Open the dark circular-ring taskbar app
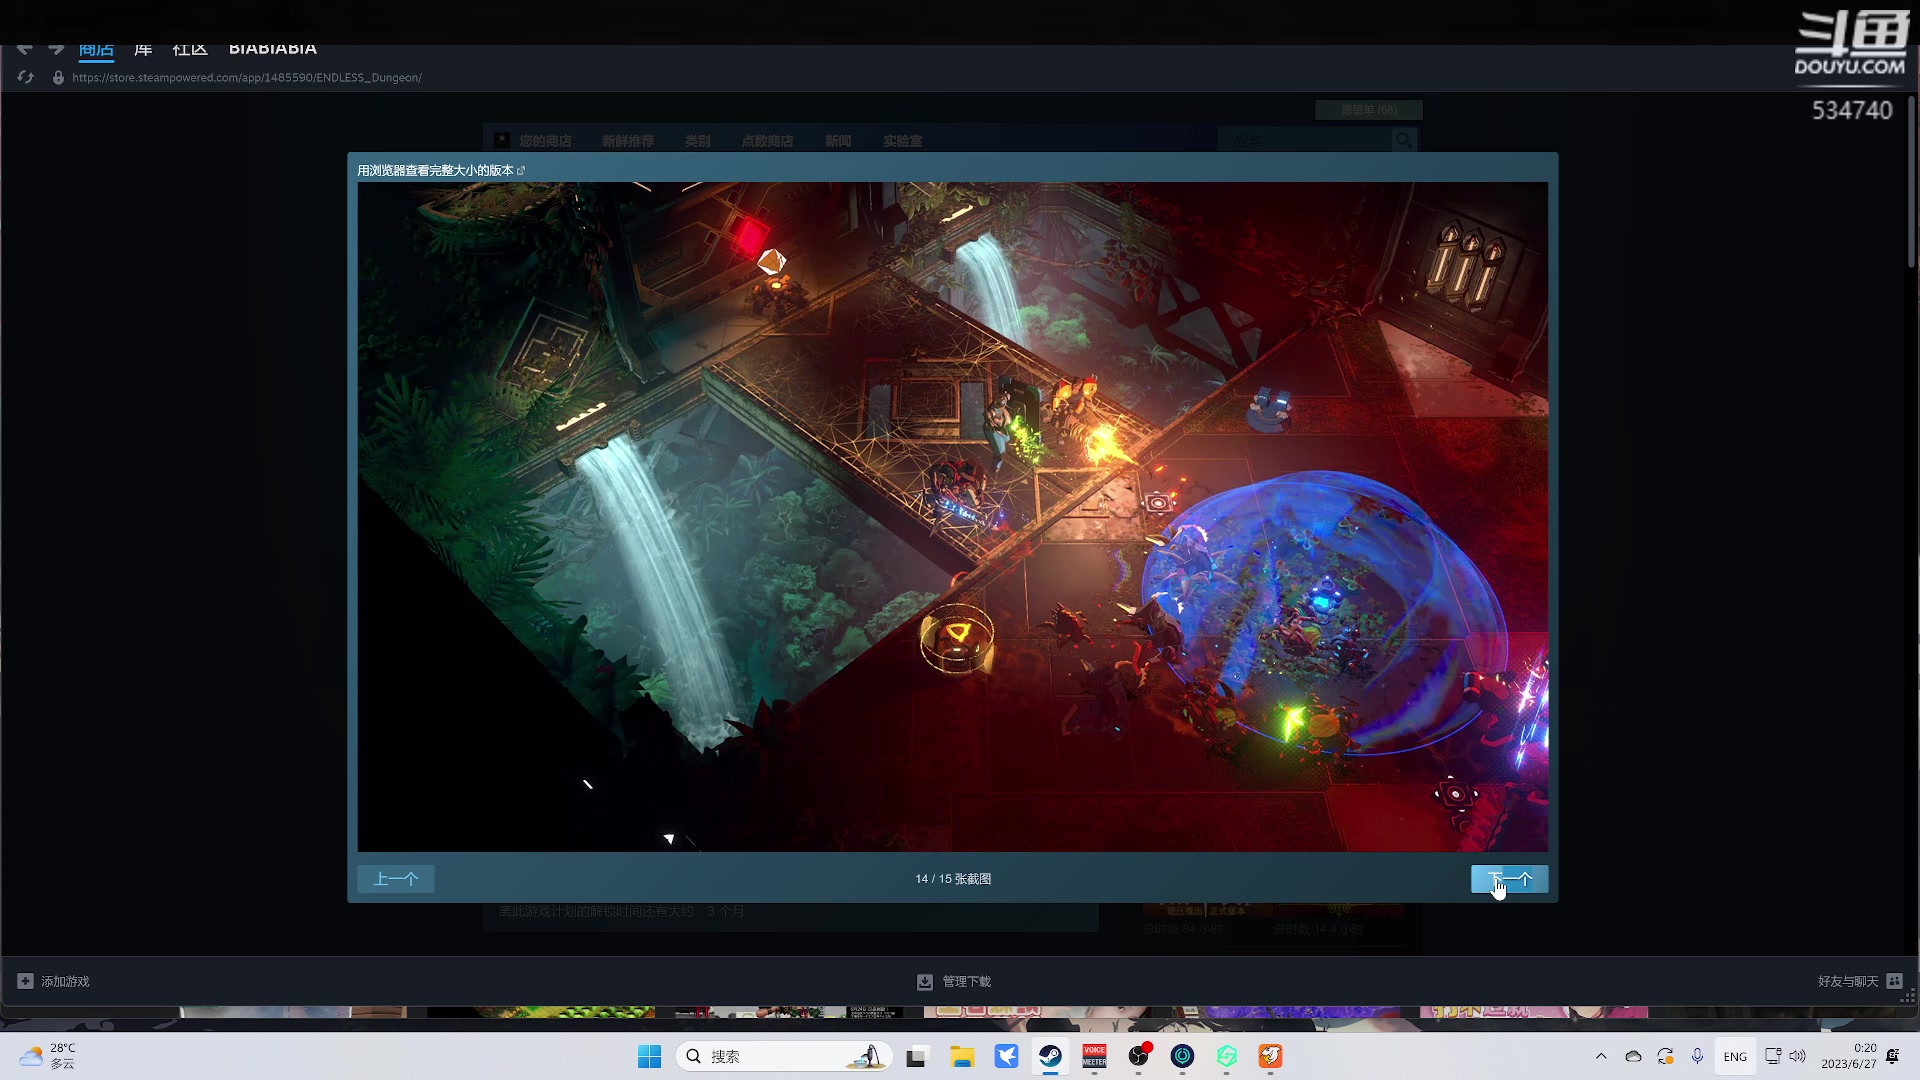This screenshot has height=1080, width=1920. click(1183, 1056)
